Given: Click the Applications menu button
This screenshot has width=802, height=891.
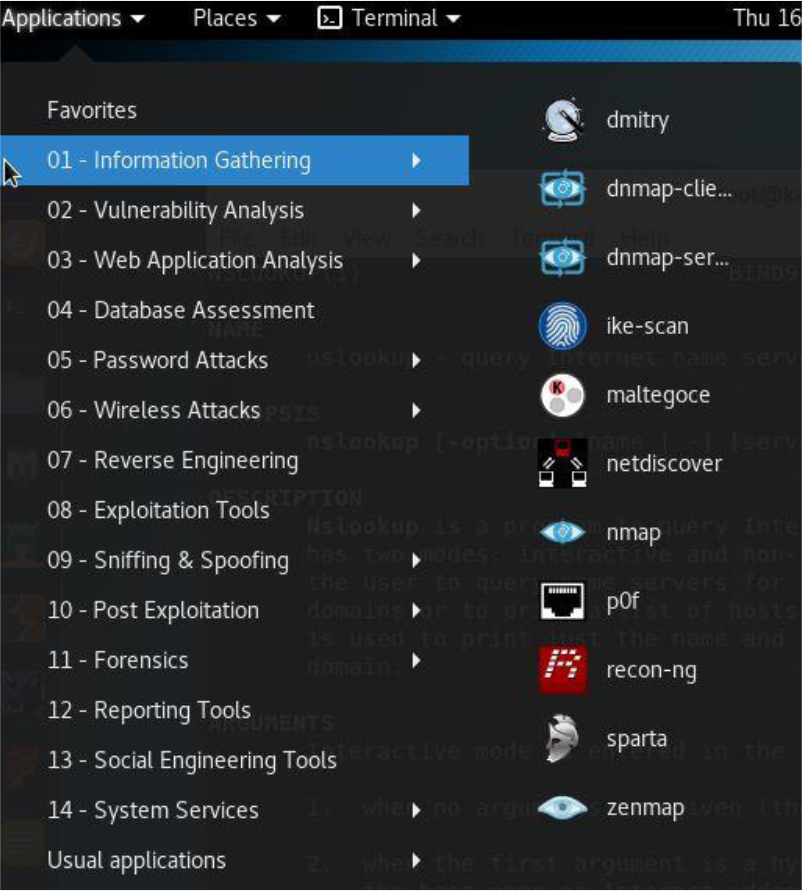Looking at the screenshot, I should (x=73, y=18).
